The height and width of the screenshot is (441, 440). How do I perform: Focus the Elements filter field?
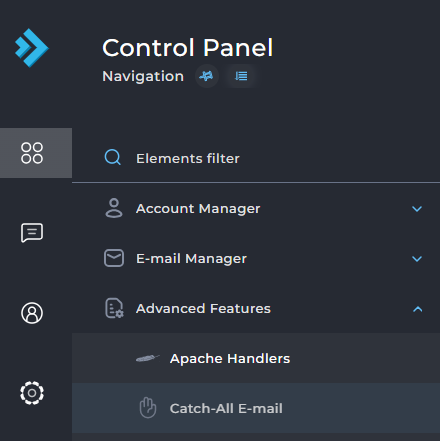pos(256,158)
